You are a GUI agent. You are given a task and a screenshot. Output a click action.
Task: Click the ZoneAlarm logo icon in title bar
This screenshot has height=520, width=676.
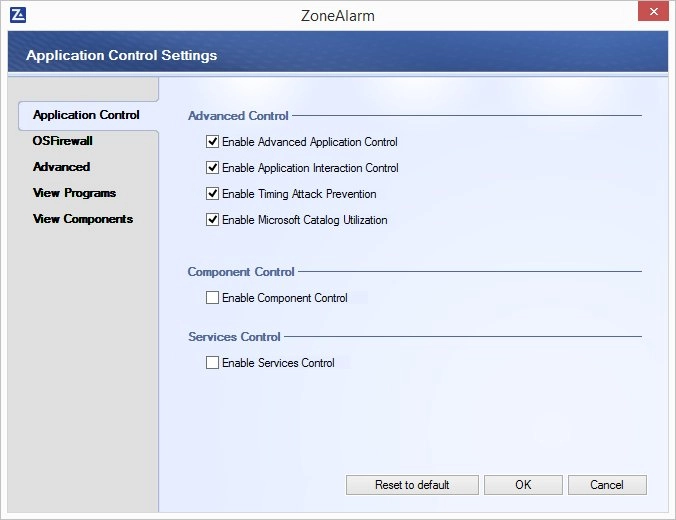tap(18, 15)
